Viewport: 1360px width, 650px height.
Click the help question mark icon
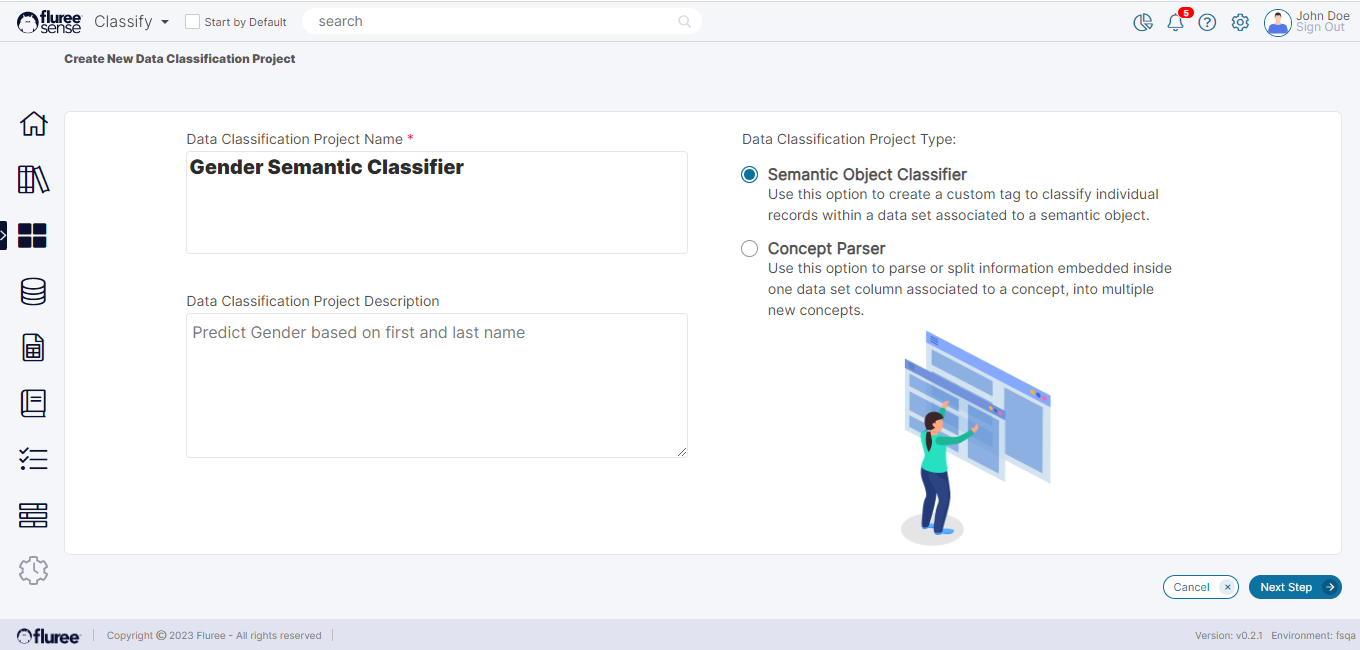pyautogui.click(x=1207, y=22)
